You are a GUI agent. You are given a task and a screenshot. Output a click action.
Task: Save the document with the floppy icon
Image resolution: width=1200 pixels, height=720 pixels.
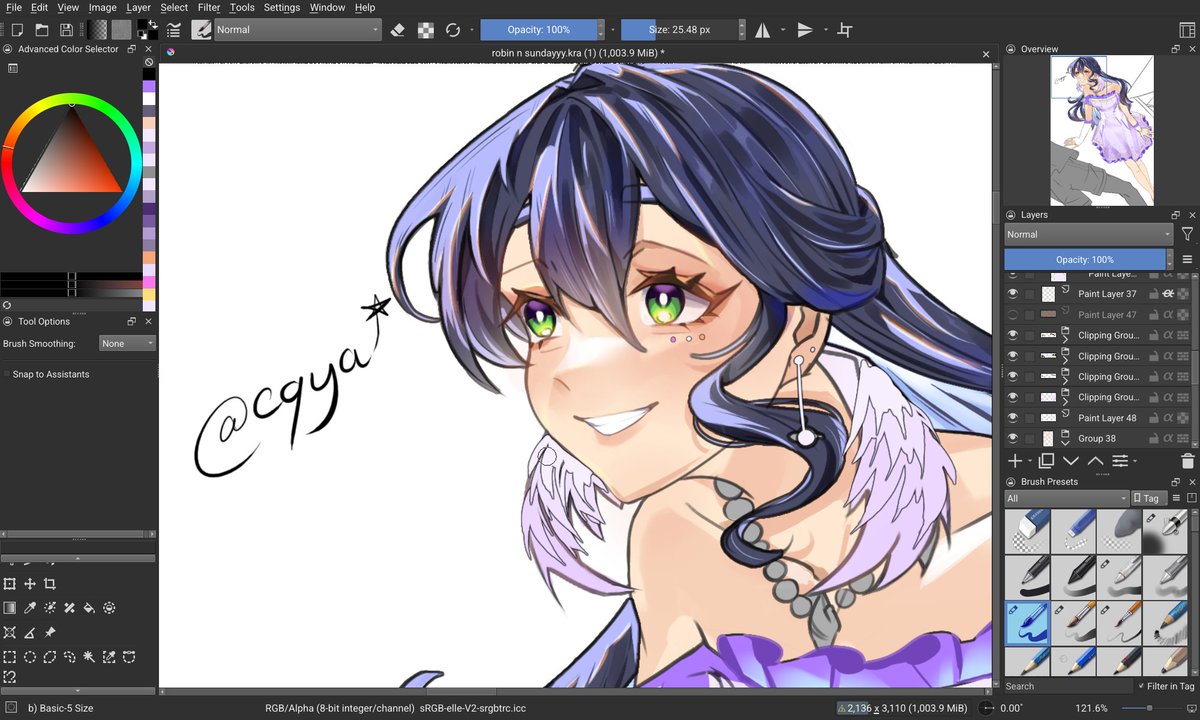[x=66, y=30]
